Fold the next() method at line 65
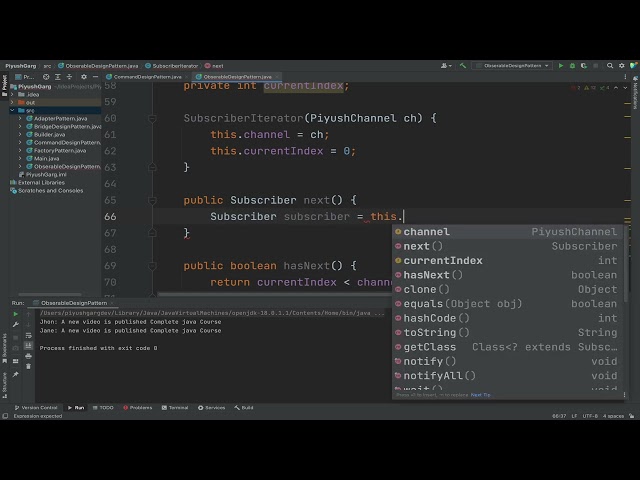Viewport: 640px width, 480px height. pyautogui.click(x=152, y=200)
